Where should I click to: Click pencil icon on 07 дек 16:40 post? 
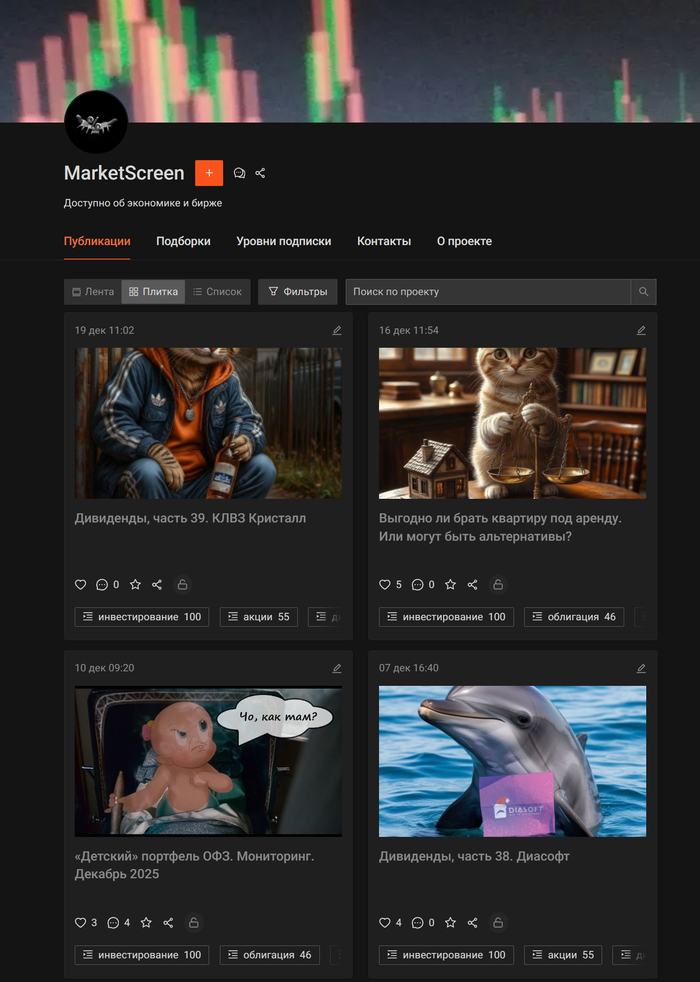tap(641, 668)
